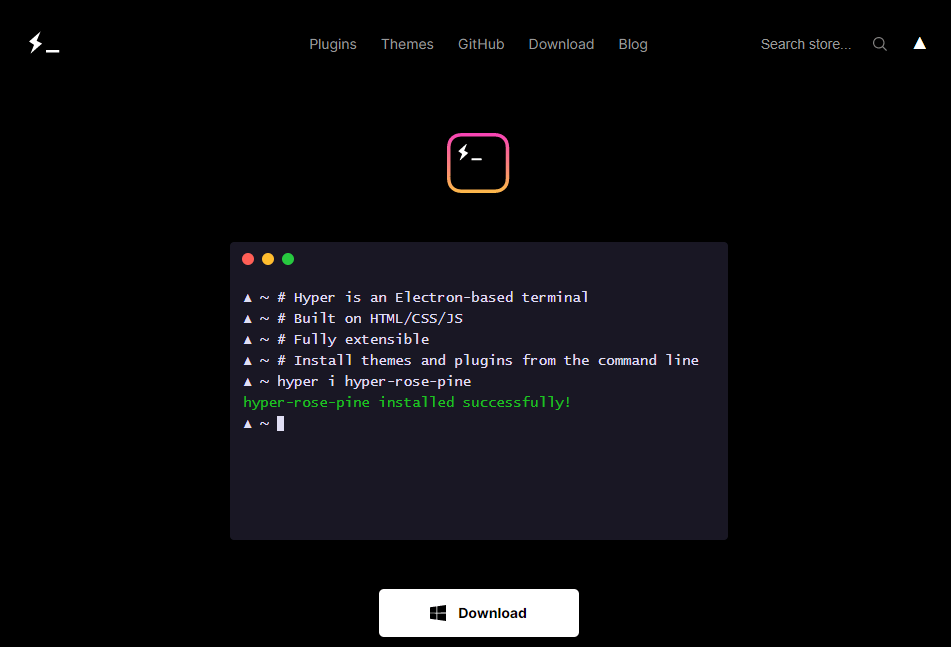Click the green dot in the terminal window

pos(288,259)
